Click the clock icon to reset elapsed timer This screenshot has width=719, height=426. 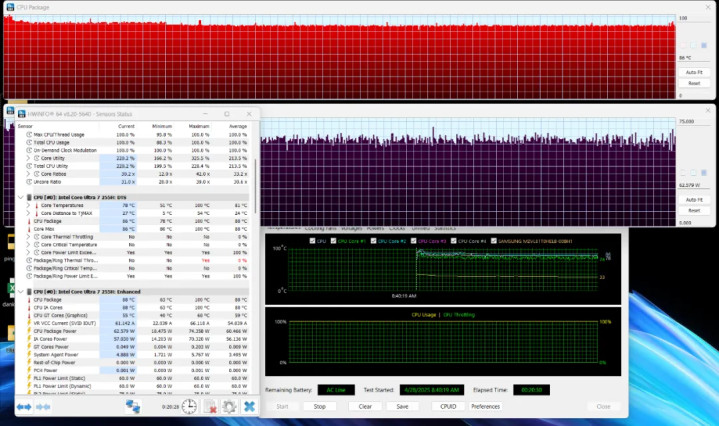(189, 407)
